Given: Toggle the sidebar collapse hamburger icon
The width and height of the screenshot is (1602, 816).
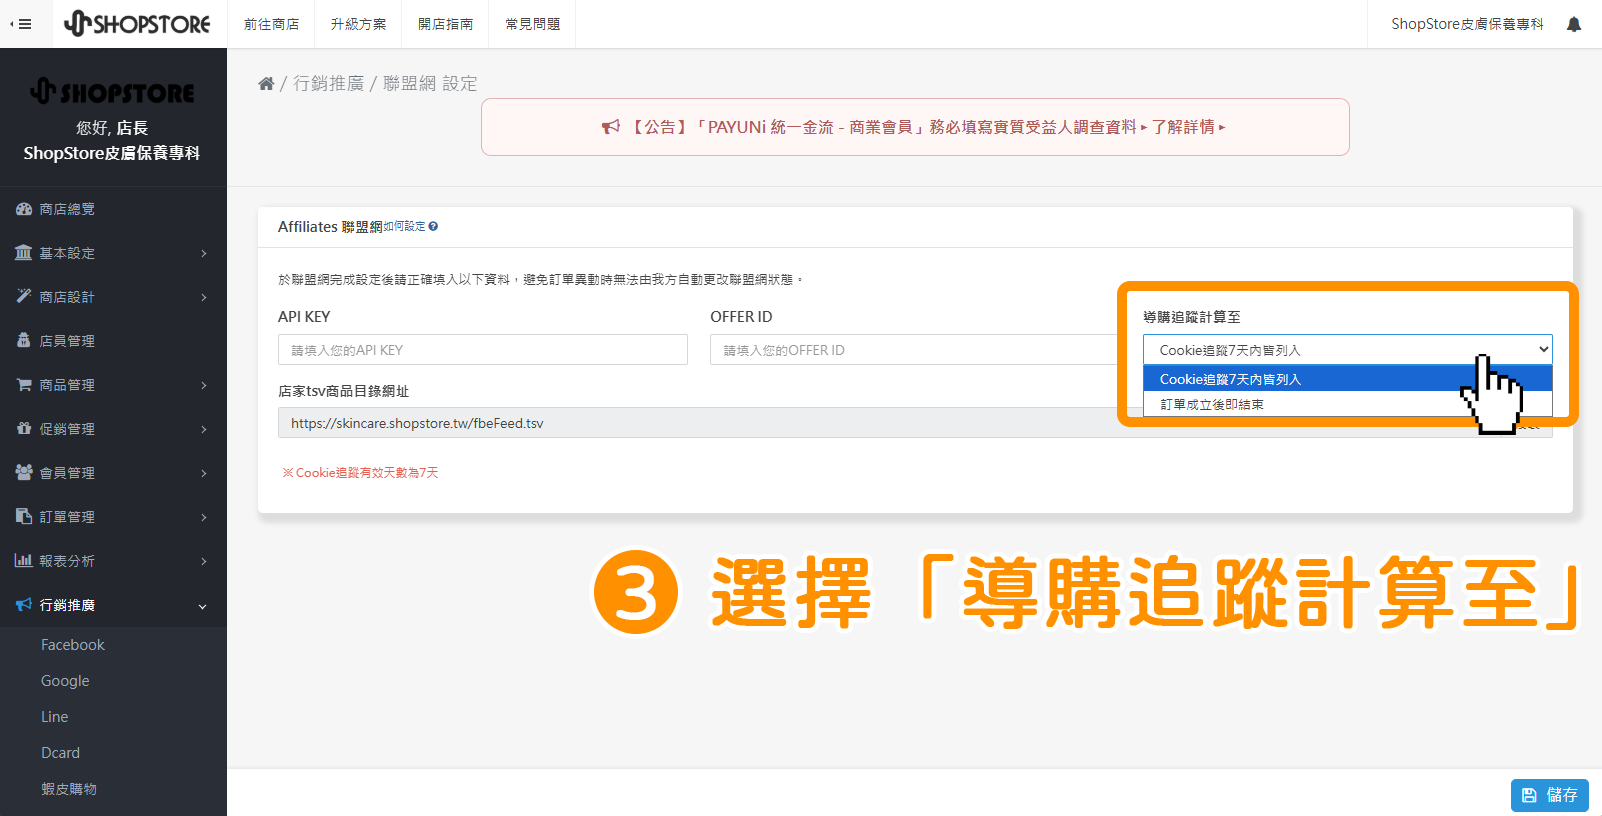Looking at the screenshot, I should point(20,24).
